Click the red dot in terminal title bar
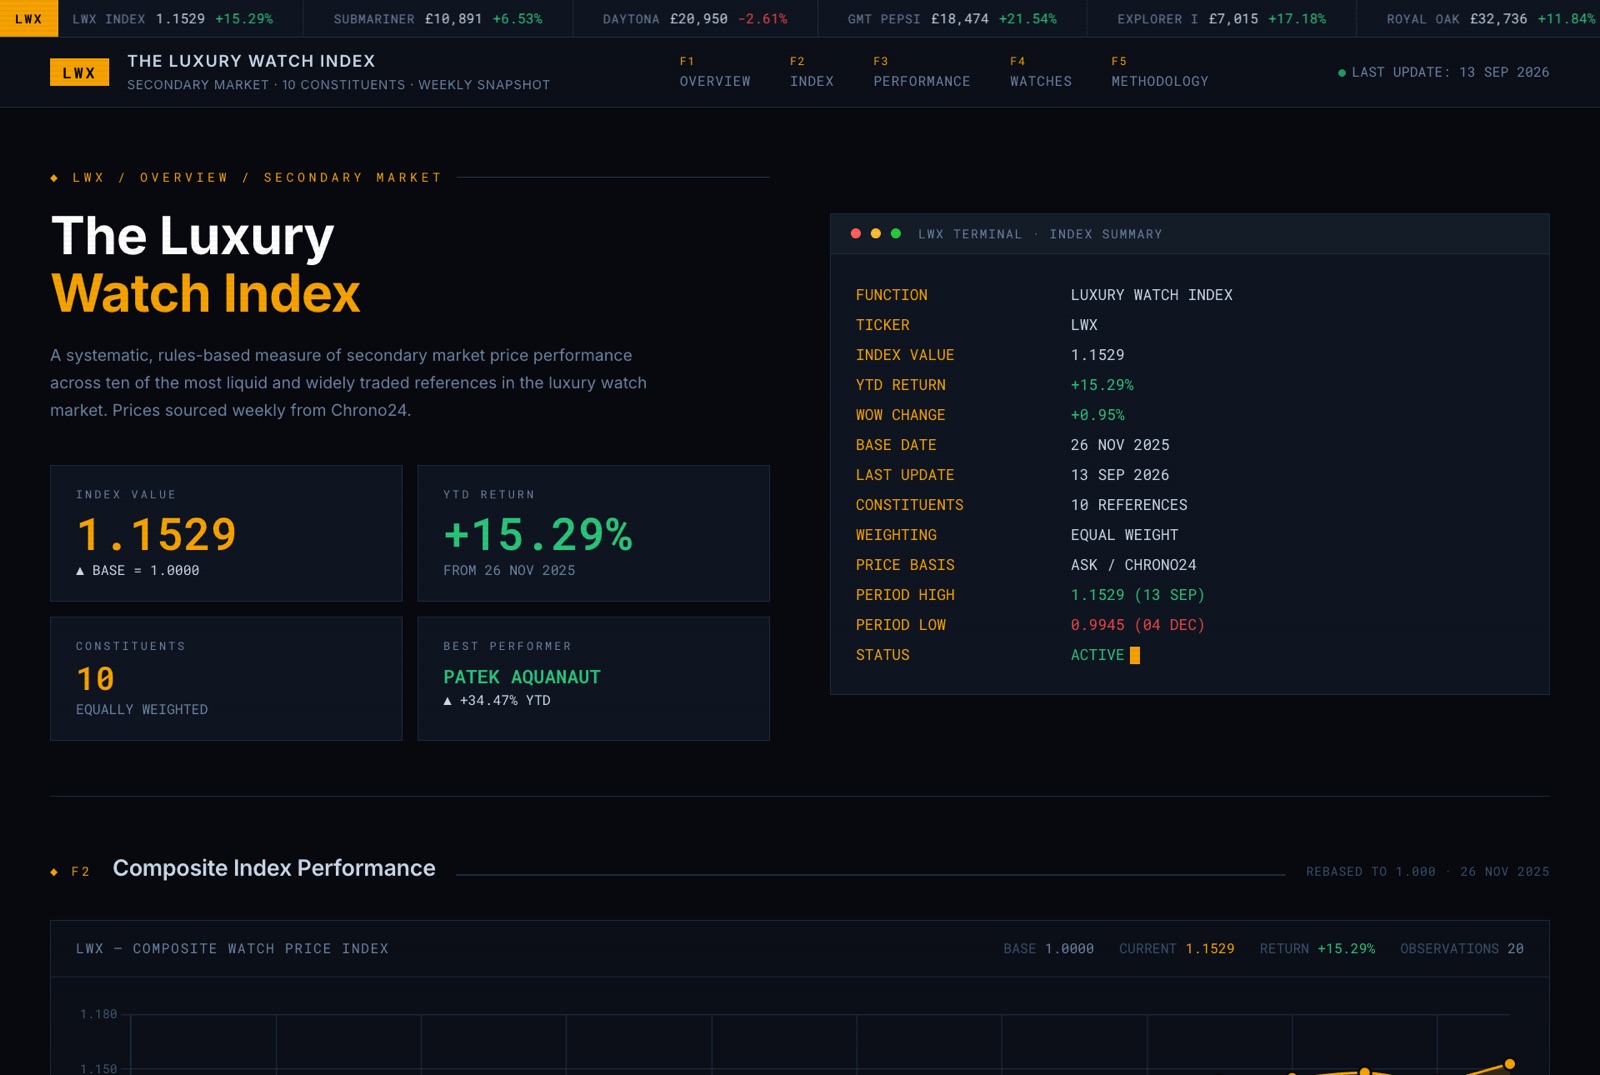The height and width of the screenshot is (1075, 1600). 855,233
